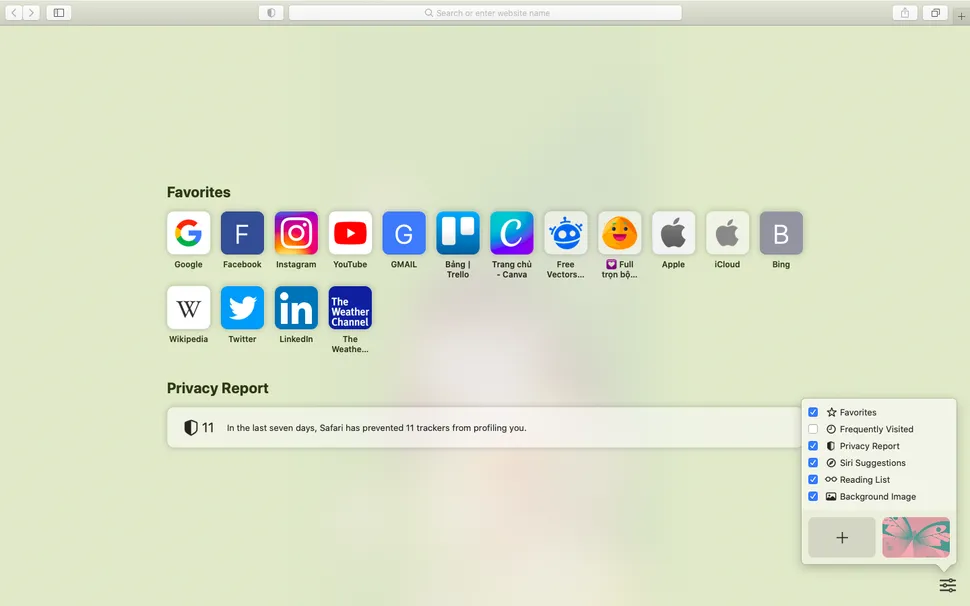970x606 pixels.
Task: Open the Twitter favorite icon
Action: pyautogui.click(x=242, y=308)
